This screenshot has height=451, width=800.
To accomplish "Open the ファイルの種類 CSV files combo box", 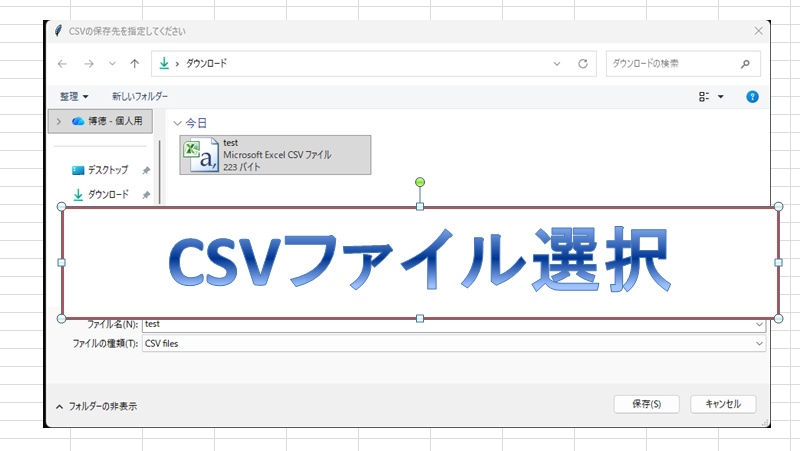I will click(x=454, y=343).
